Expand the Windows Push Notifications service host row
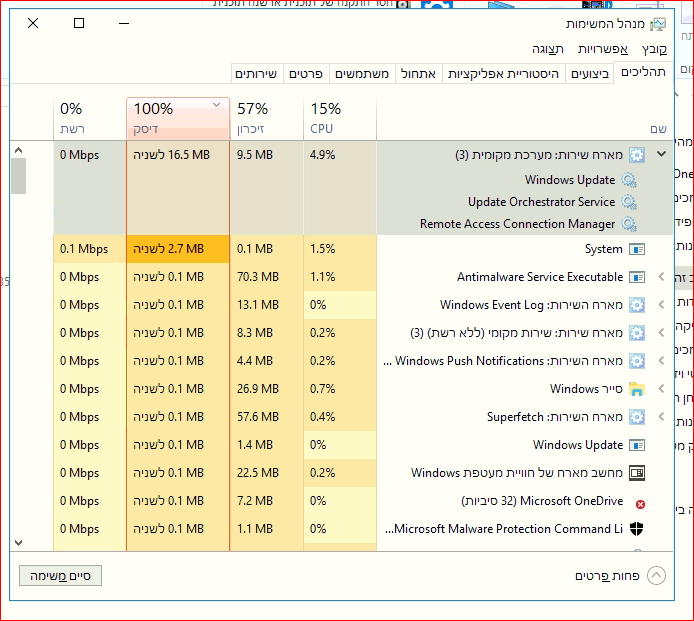 [x=661, y=361]
